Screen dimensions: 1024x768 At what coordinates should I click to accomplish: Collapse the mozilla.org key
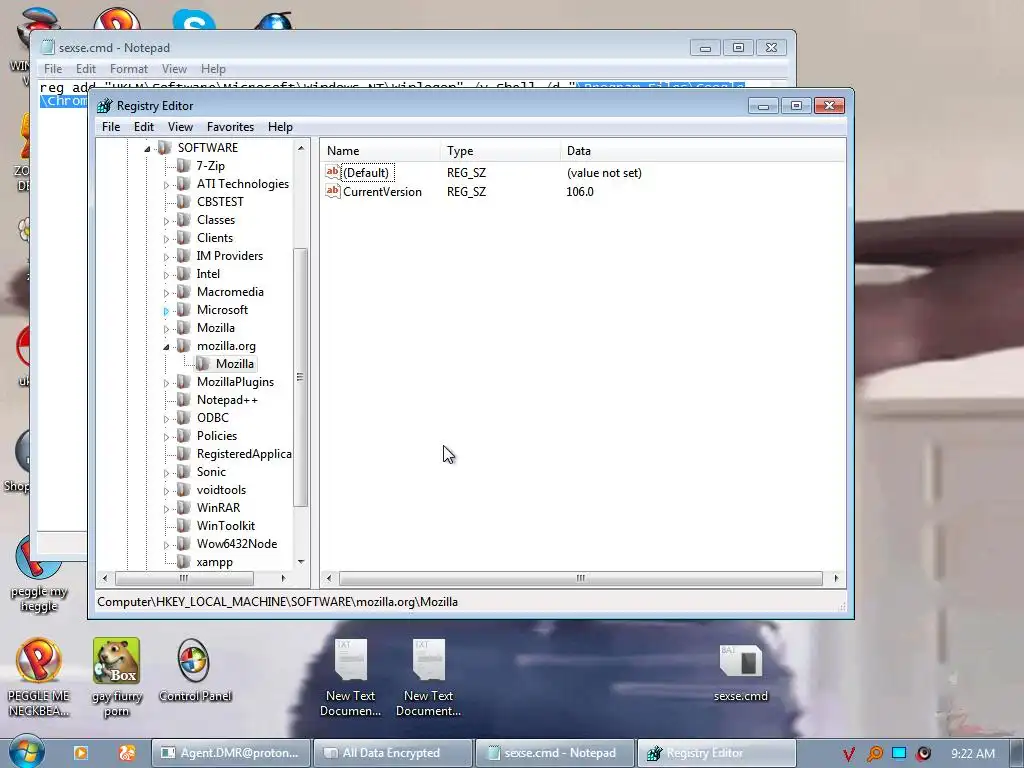point(166,347)
